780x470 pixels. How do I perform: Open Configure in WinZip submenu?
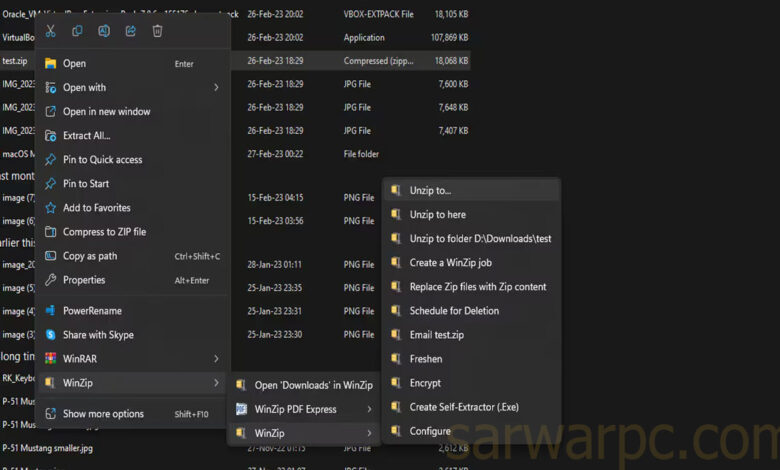[472, 431]
